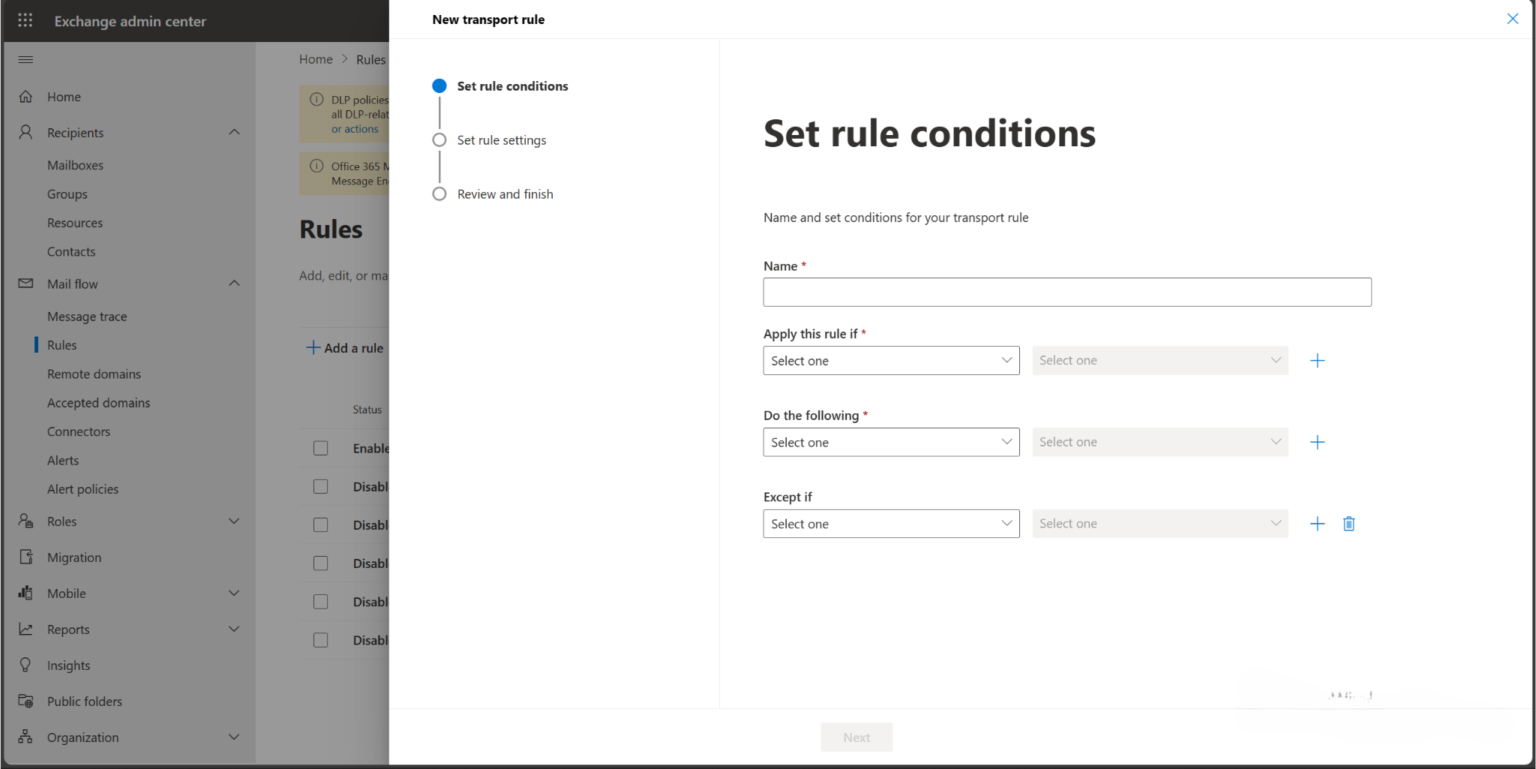The image size is (1536, 769).
Task: Collapse the navigation with the hamburger icon
Action: [25, 57]
